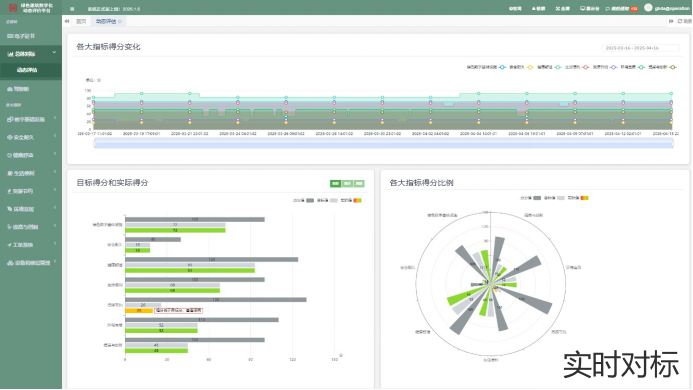Screen dimensions: 693x390
Task: Toggle the green 环境宜居 line legend
Action: [641, 67]
